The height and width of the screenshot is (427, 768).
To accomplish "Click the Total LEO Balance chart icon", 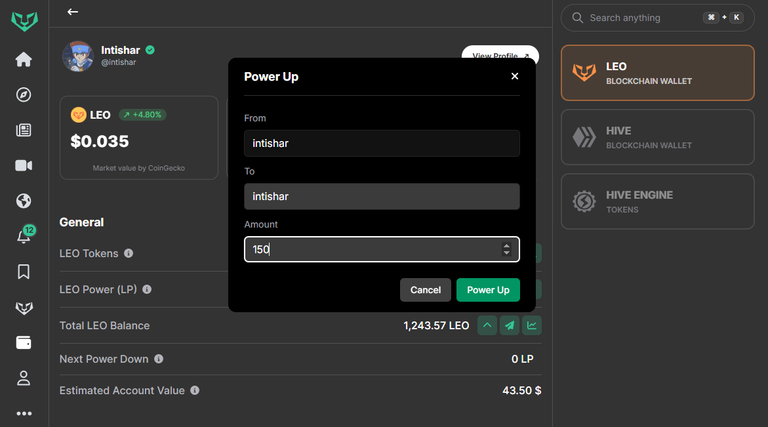I will pyautogui.click(x=532, y=326).
